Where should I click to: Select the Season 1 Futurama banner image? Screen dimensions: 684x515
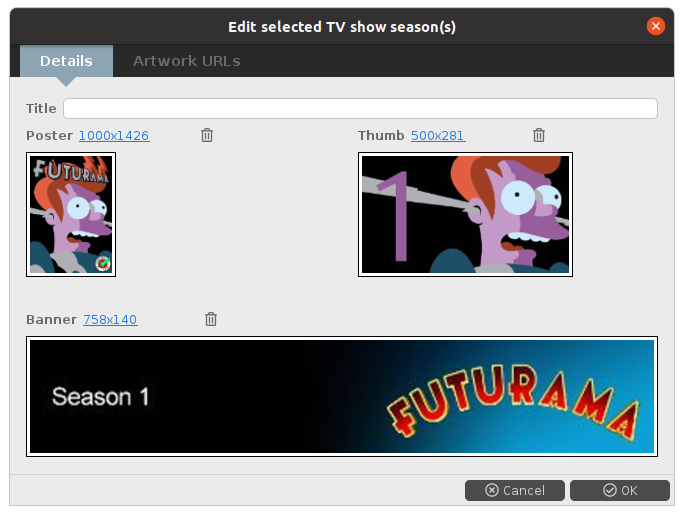[342, 396]
